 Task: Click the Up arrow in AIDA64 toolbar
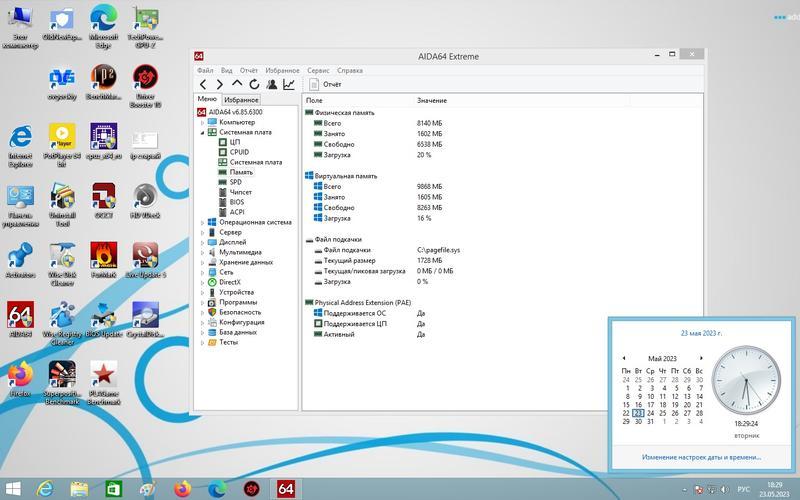point(237,85)
